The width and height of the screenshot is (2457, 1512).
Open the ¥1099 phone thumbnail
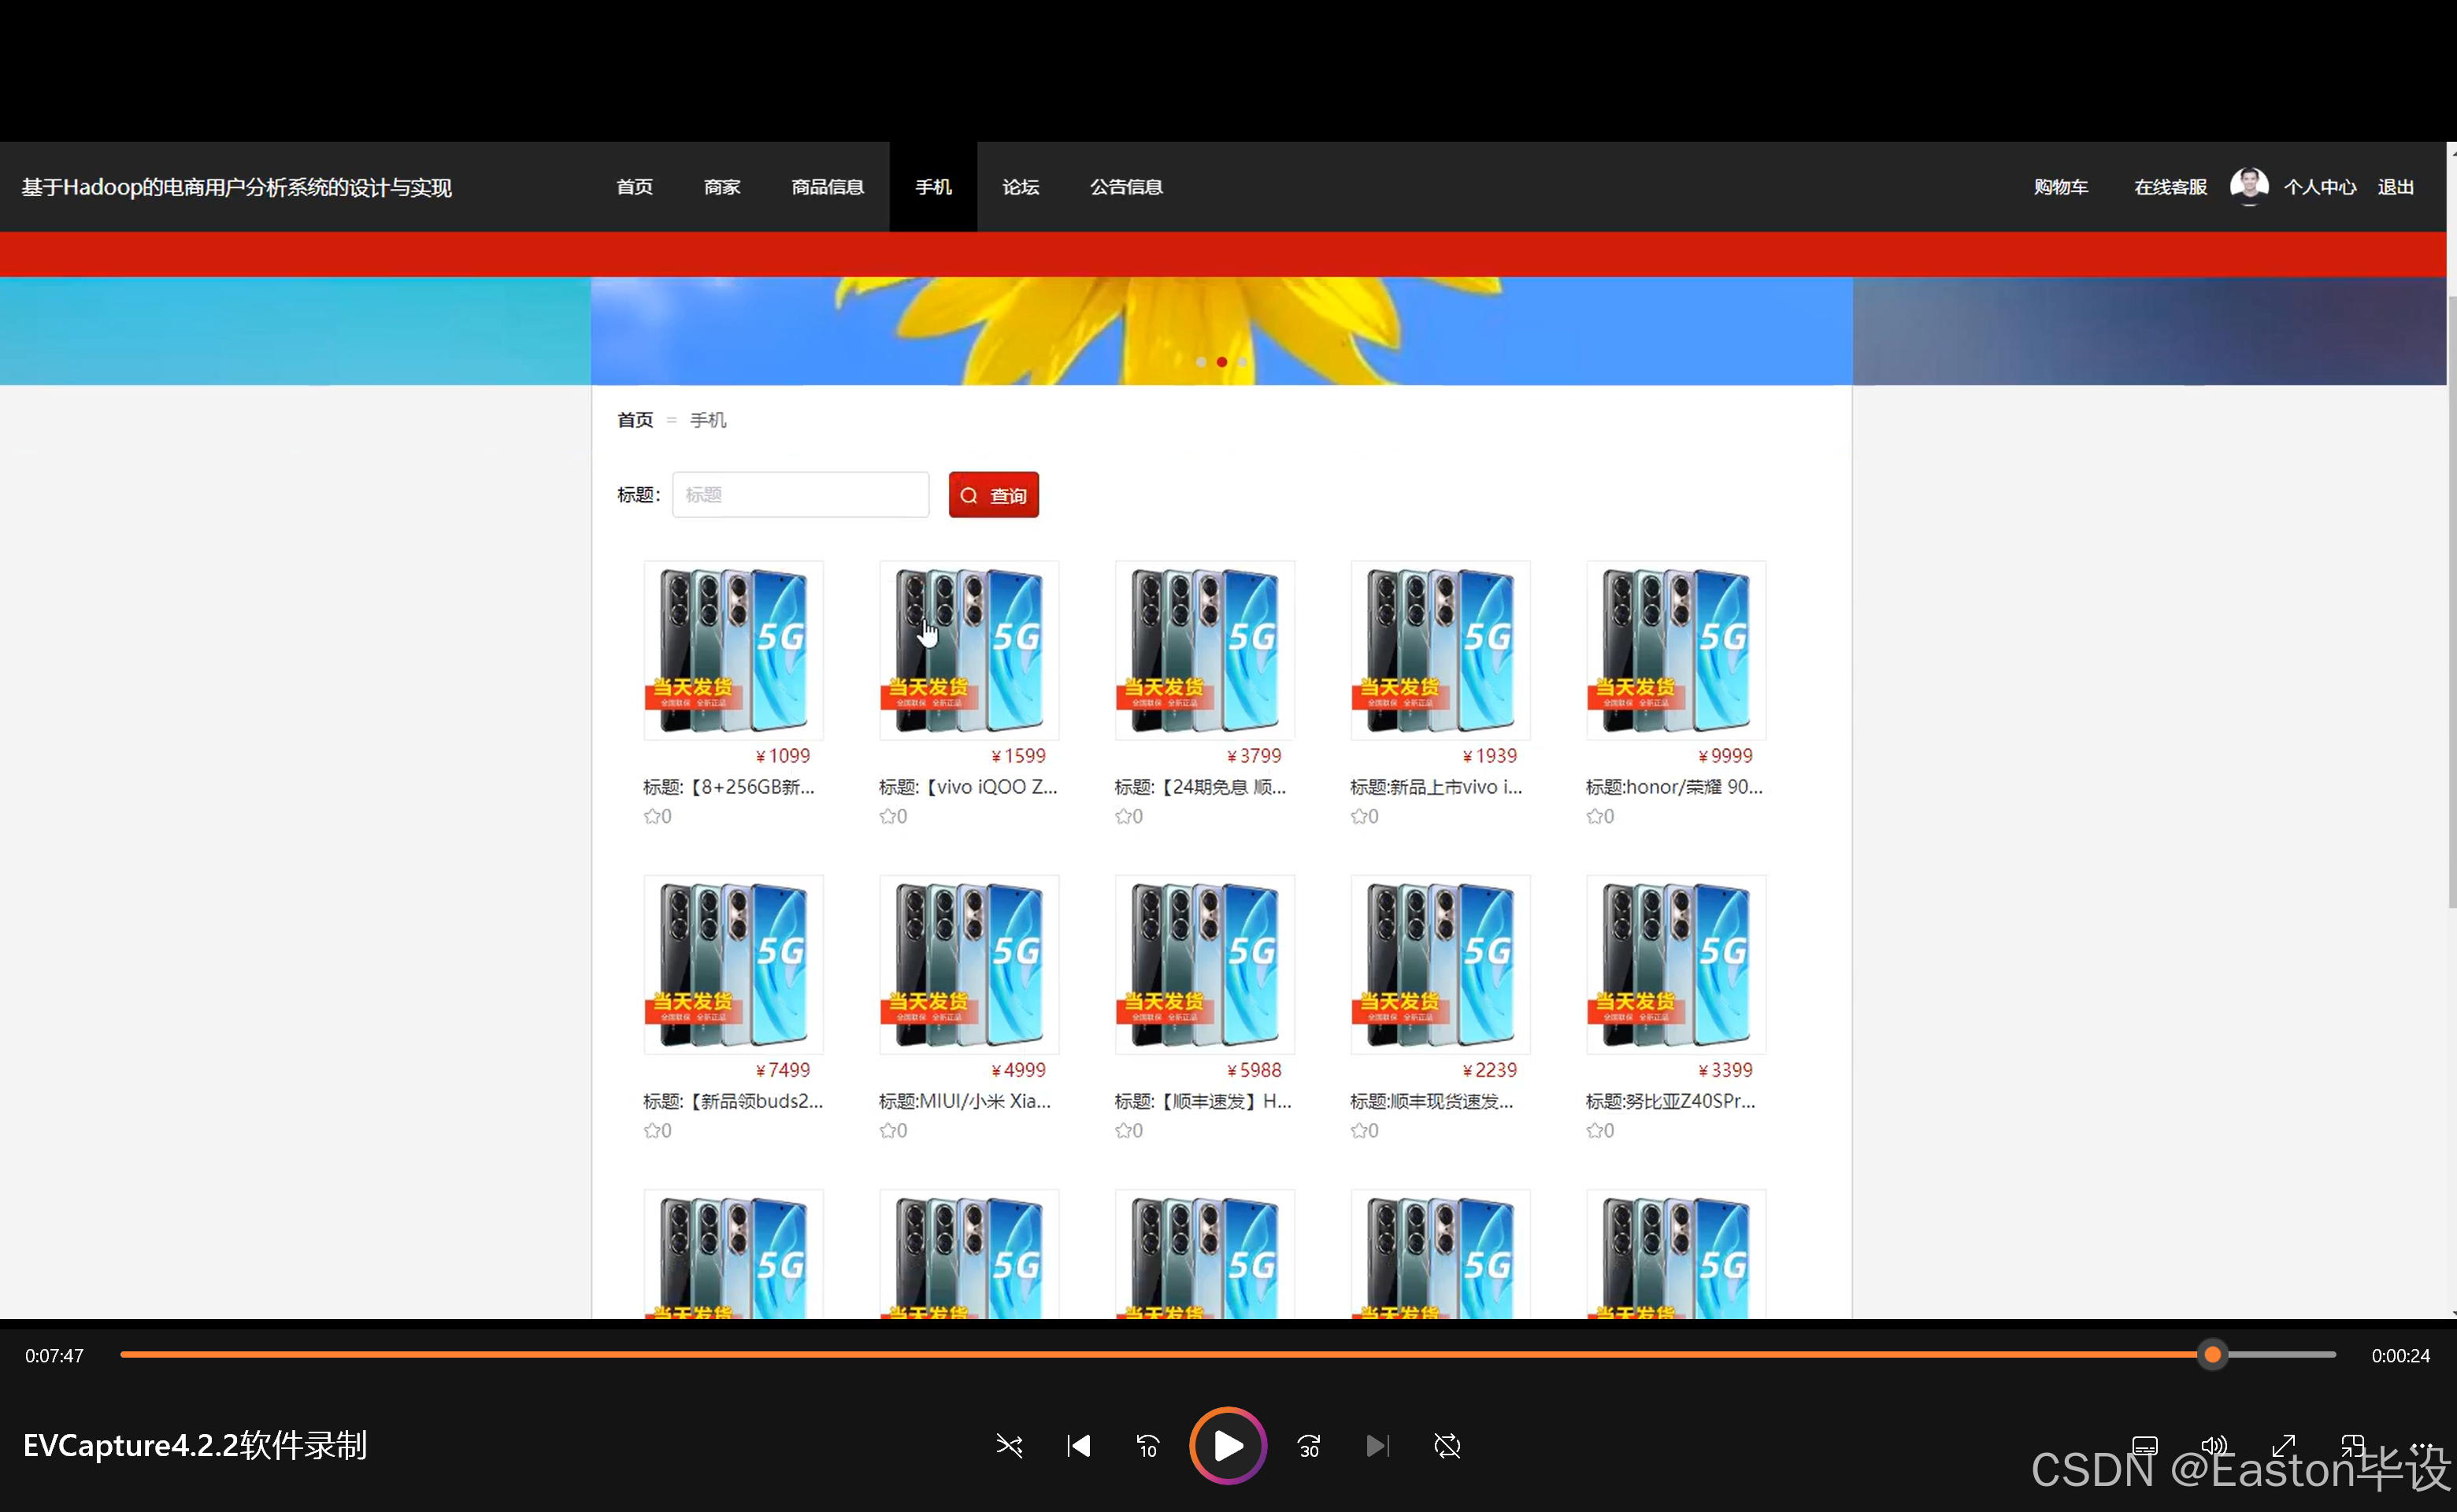pyautogui.click(x=733, y=650)
